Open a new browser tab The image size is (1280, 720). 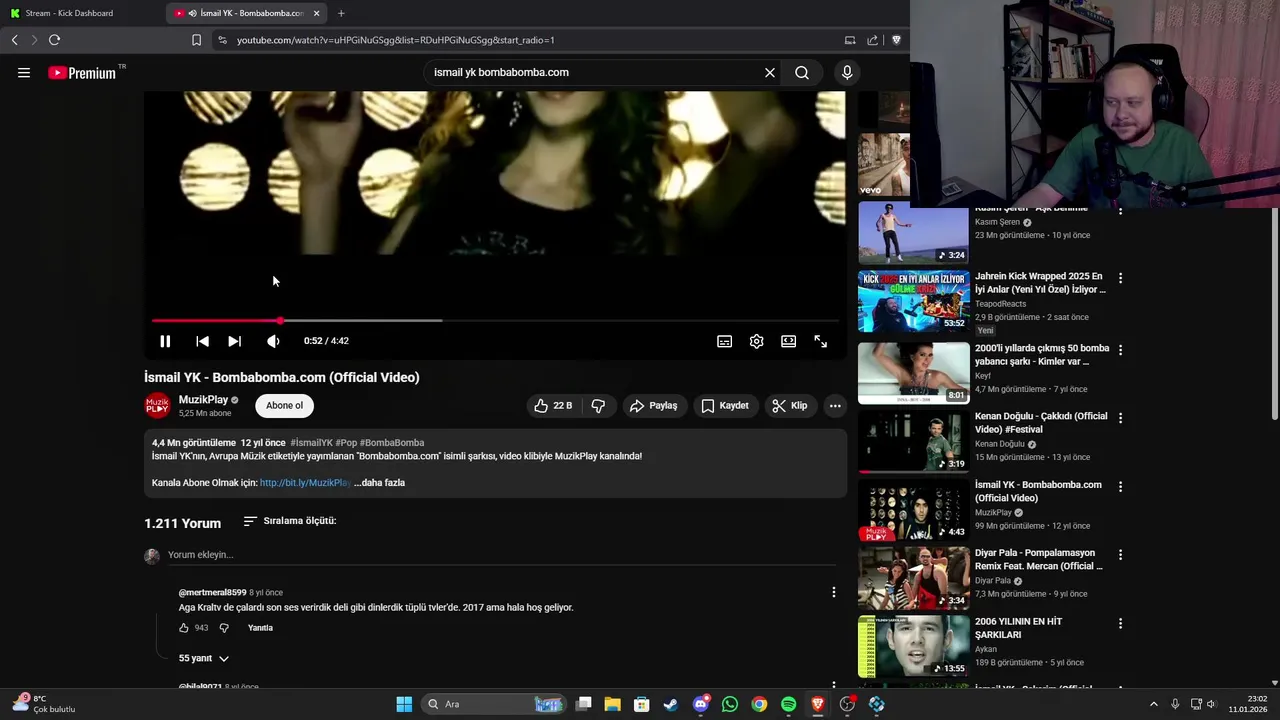click(x=341, y=13)
